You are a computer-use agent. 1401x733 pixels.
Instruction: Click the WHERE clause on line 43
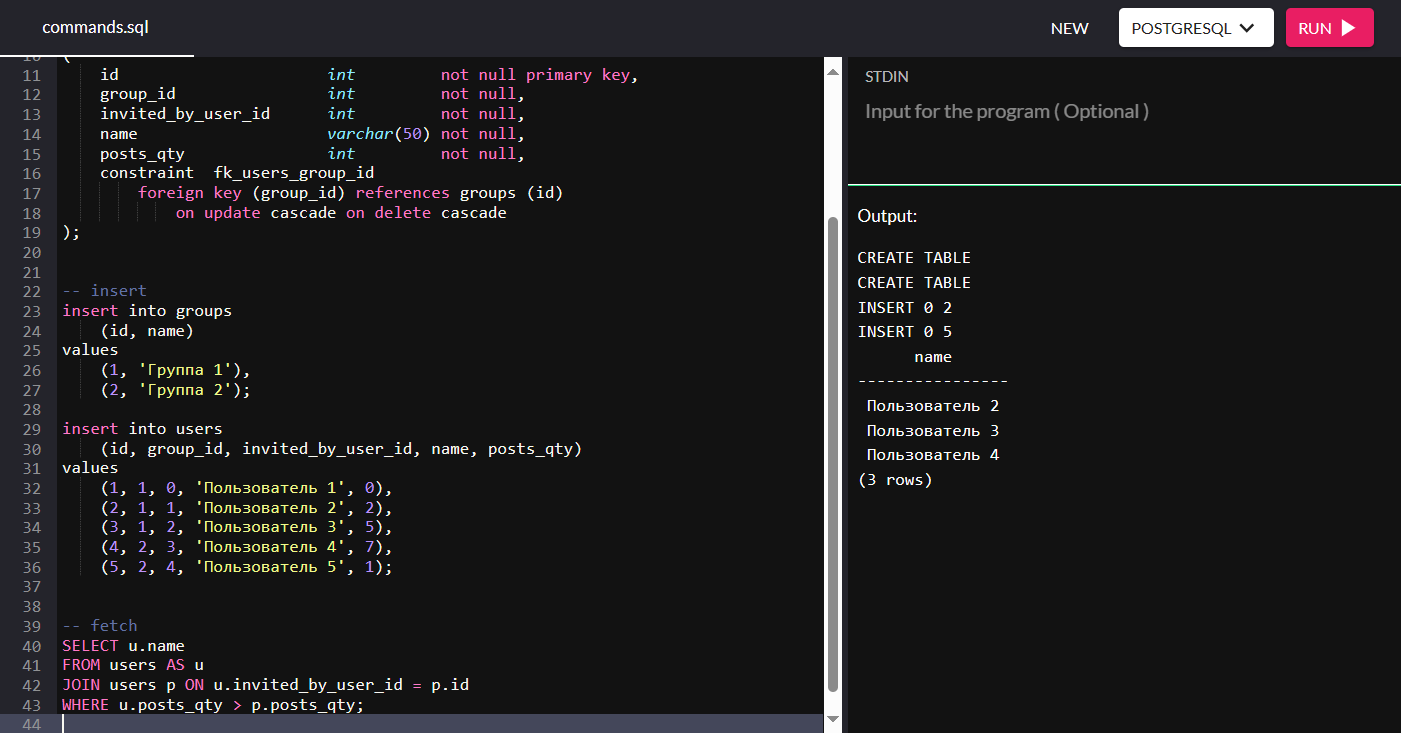click(x=213, y=705)
